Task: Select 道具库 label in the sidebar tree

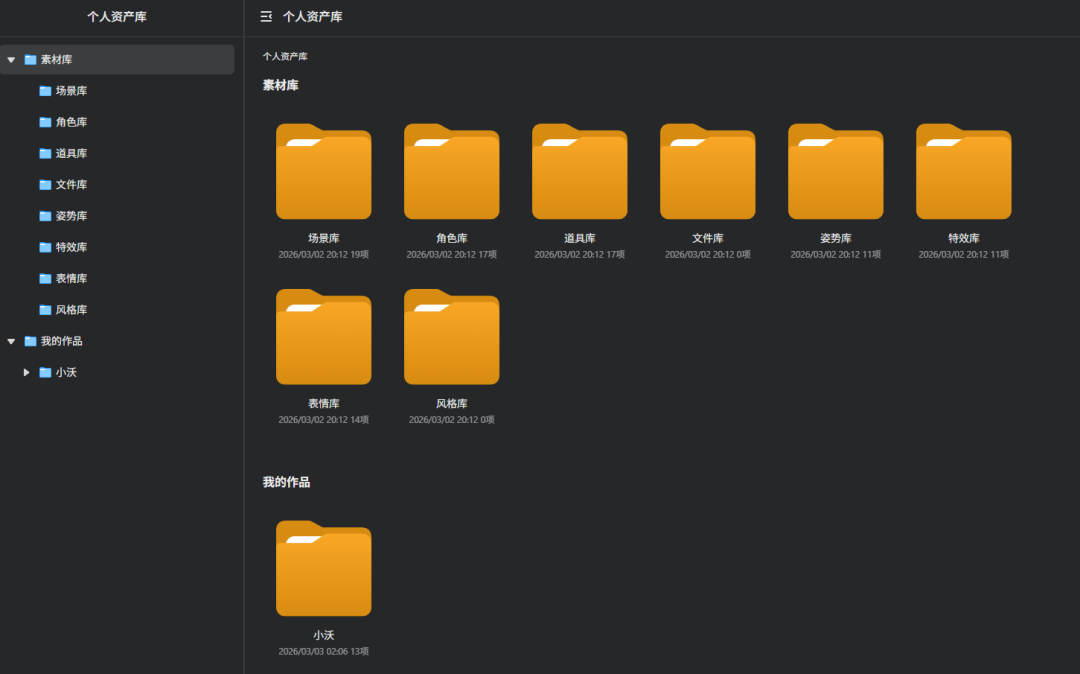Action: (x=72, y=154)
